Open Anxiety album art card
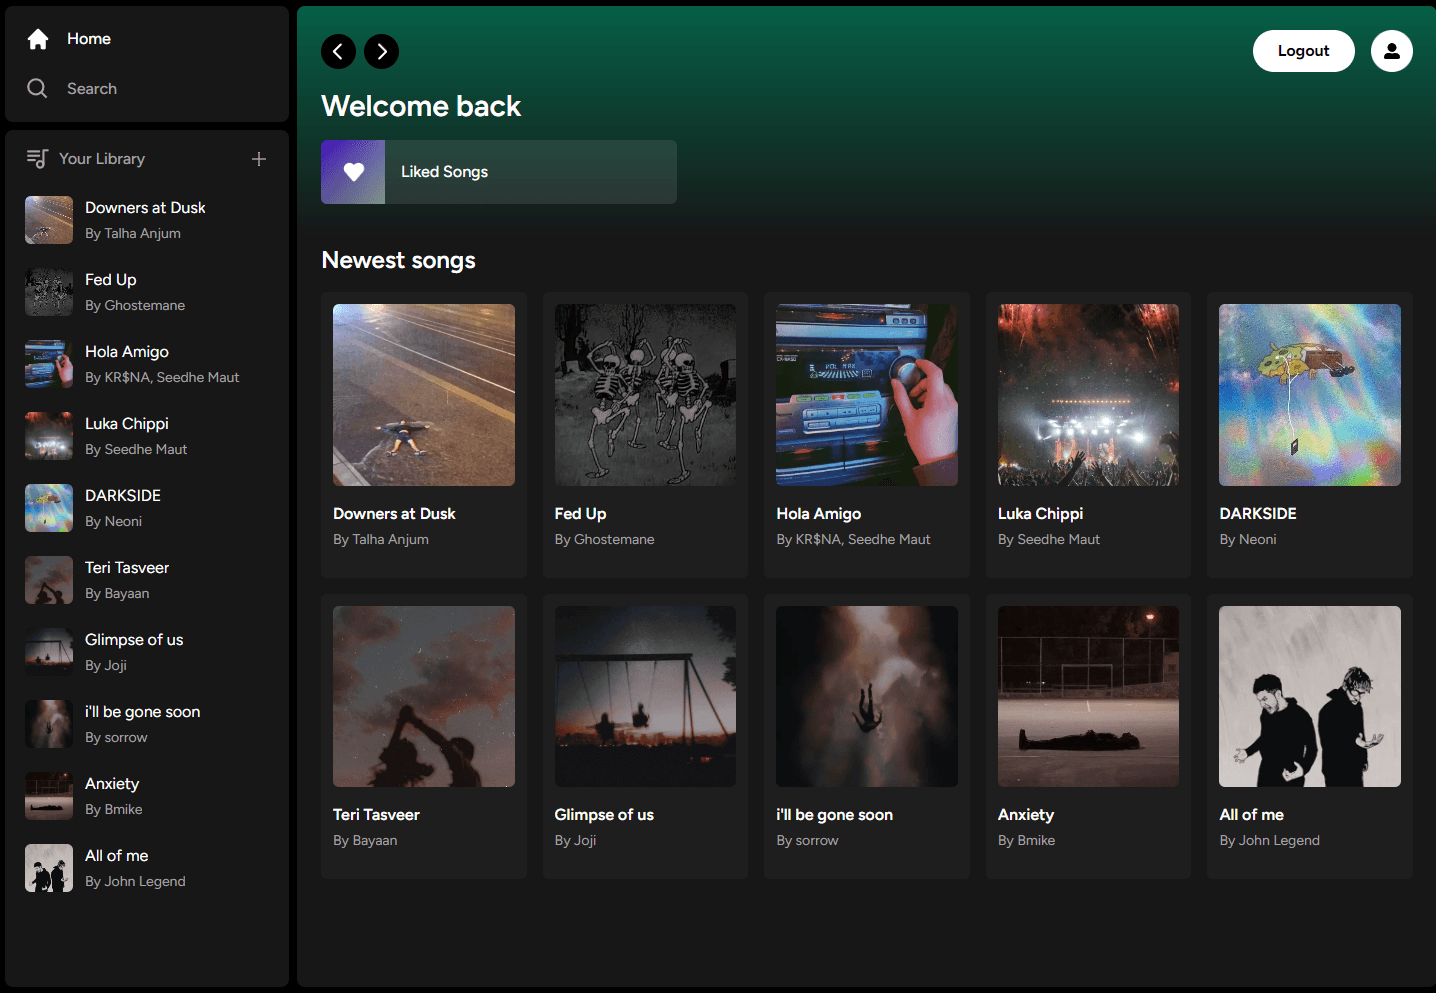 point(1088,696)
